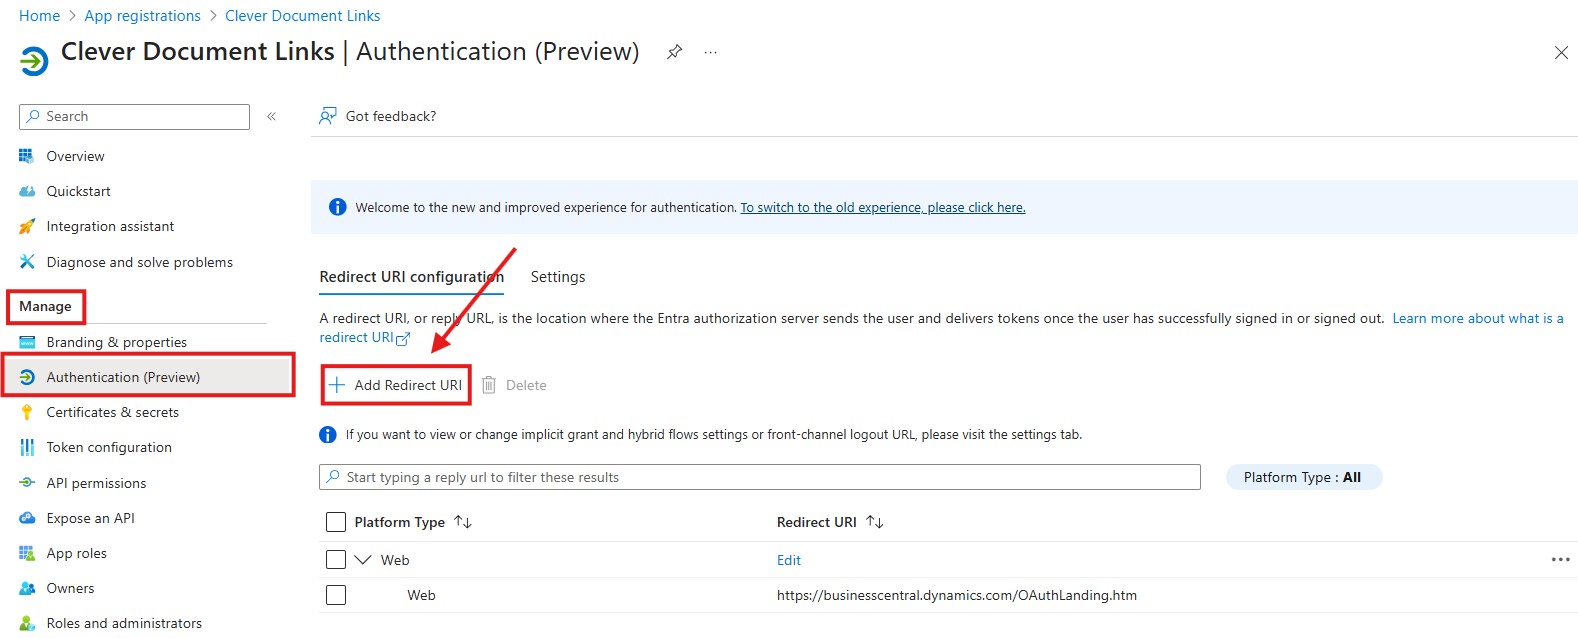This screenshot has width=1578, height=638.
Task: Click the Quickstart cloud icon
Action: click(27, 191)
